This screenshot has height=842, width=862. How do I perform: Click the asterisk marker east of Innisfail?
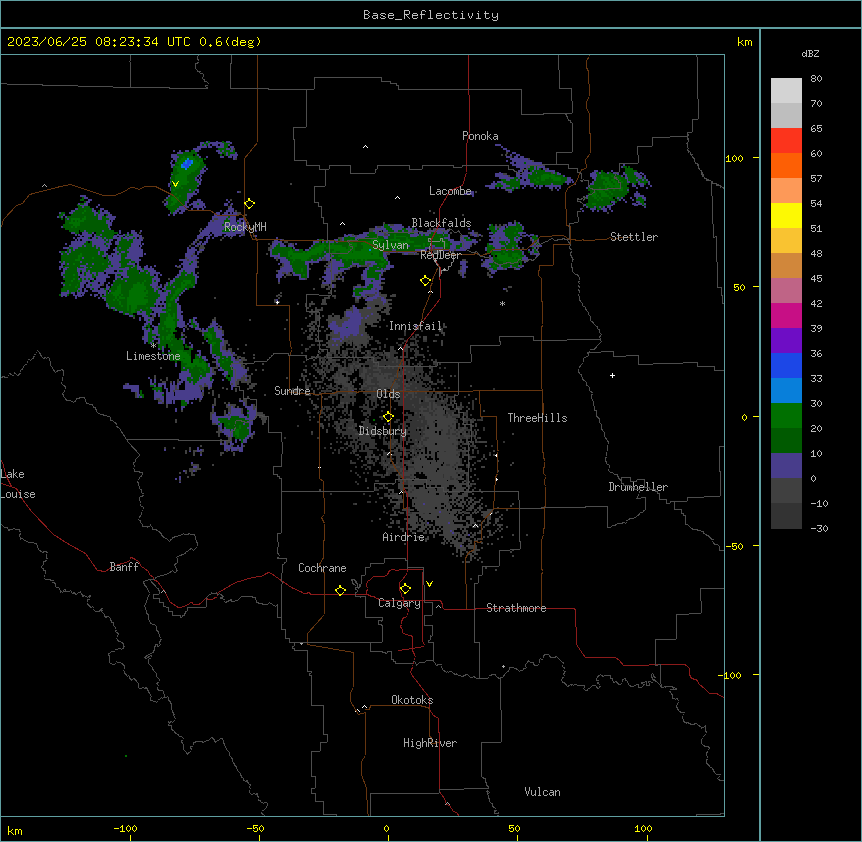502,303
